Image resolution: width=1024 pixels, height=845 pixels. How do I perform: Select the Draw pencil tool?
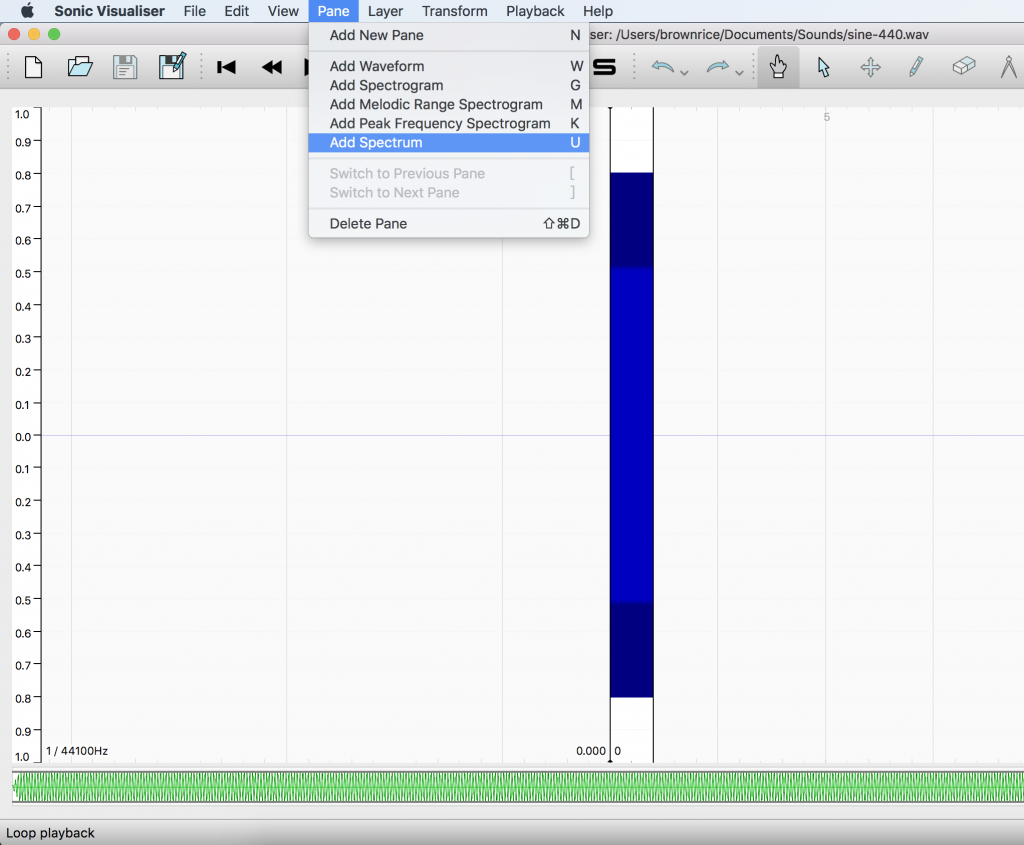(x=916, y=67)
